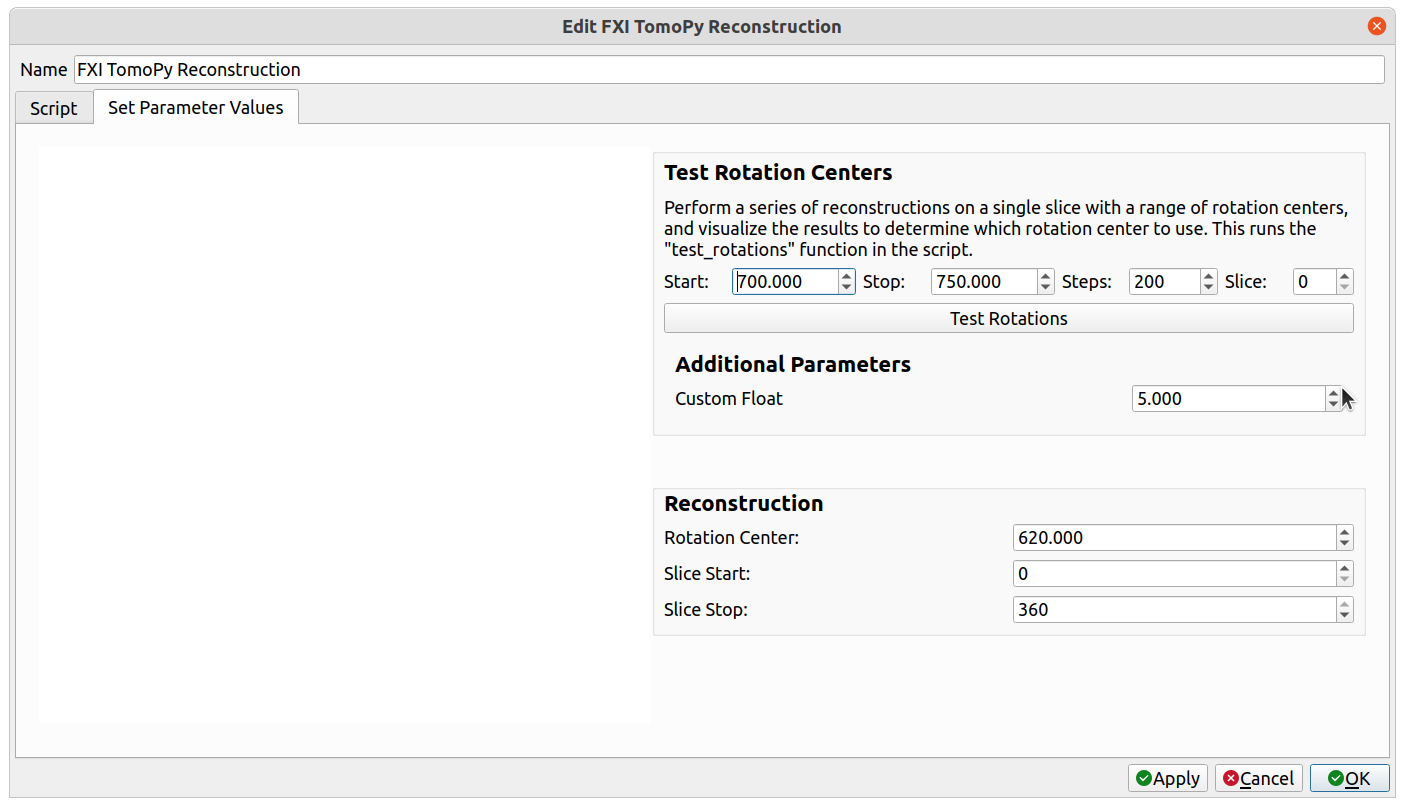Click the Steps field showing 200
The image size is (1405, 807).
[x=1165, y=282]
